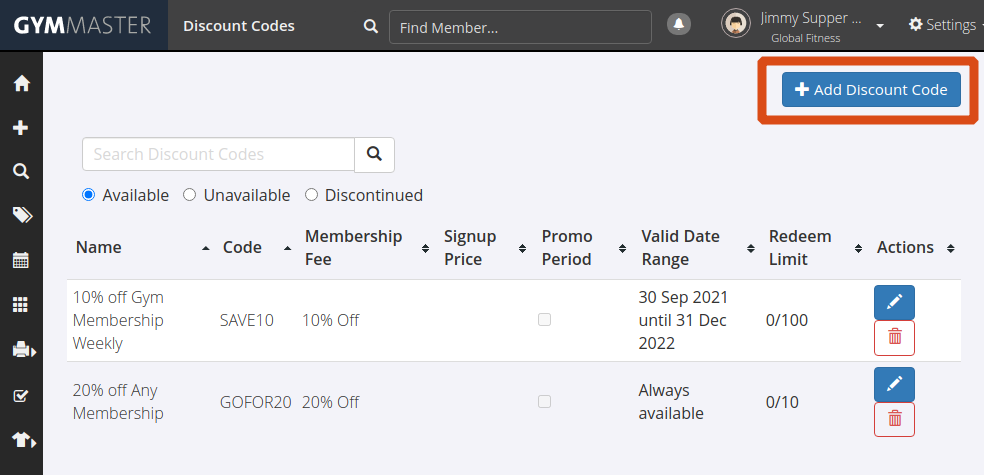
Task: Delete the GOFOR20 discount code
Action: [x=894, y=420]
